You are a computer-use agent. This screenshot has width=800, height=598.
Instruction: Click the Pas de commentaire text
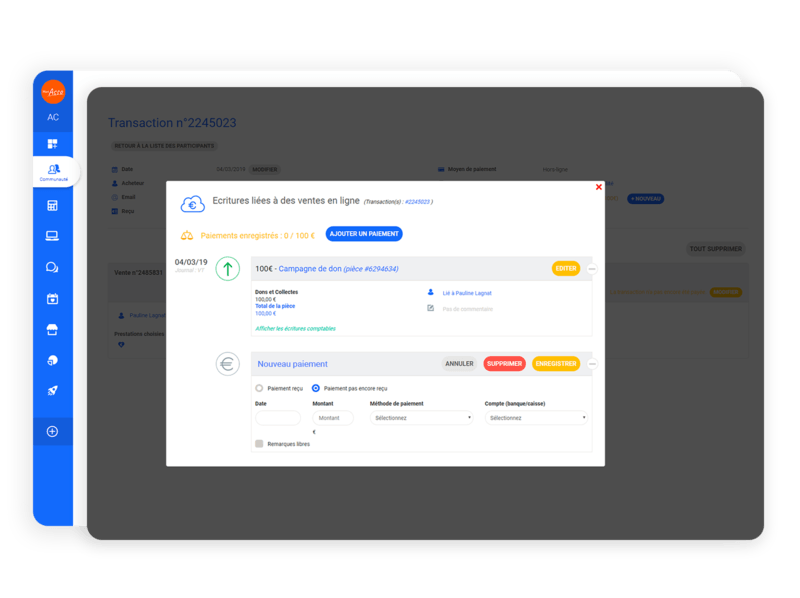(468, 309)
